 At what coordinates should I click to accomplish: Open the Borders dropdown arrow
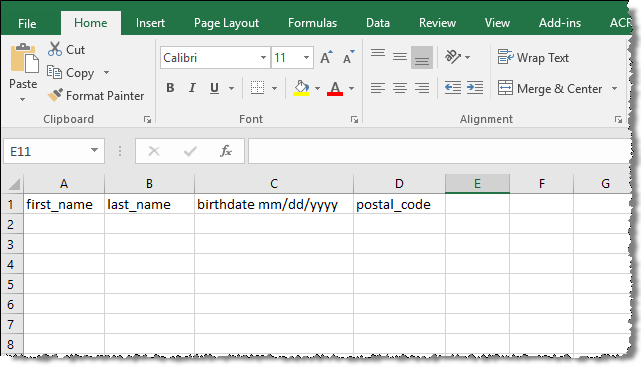[274, 88]
